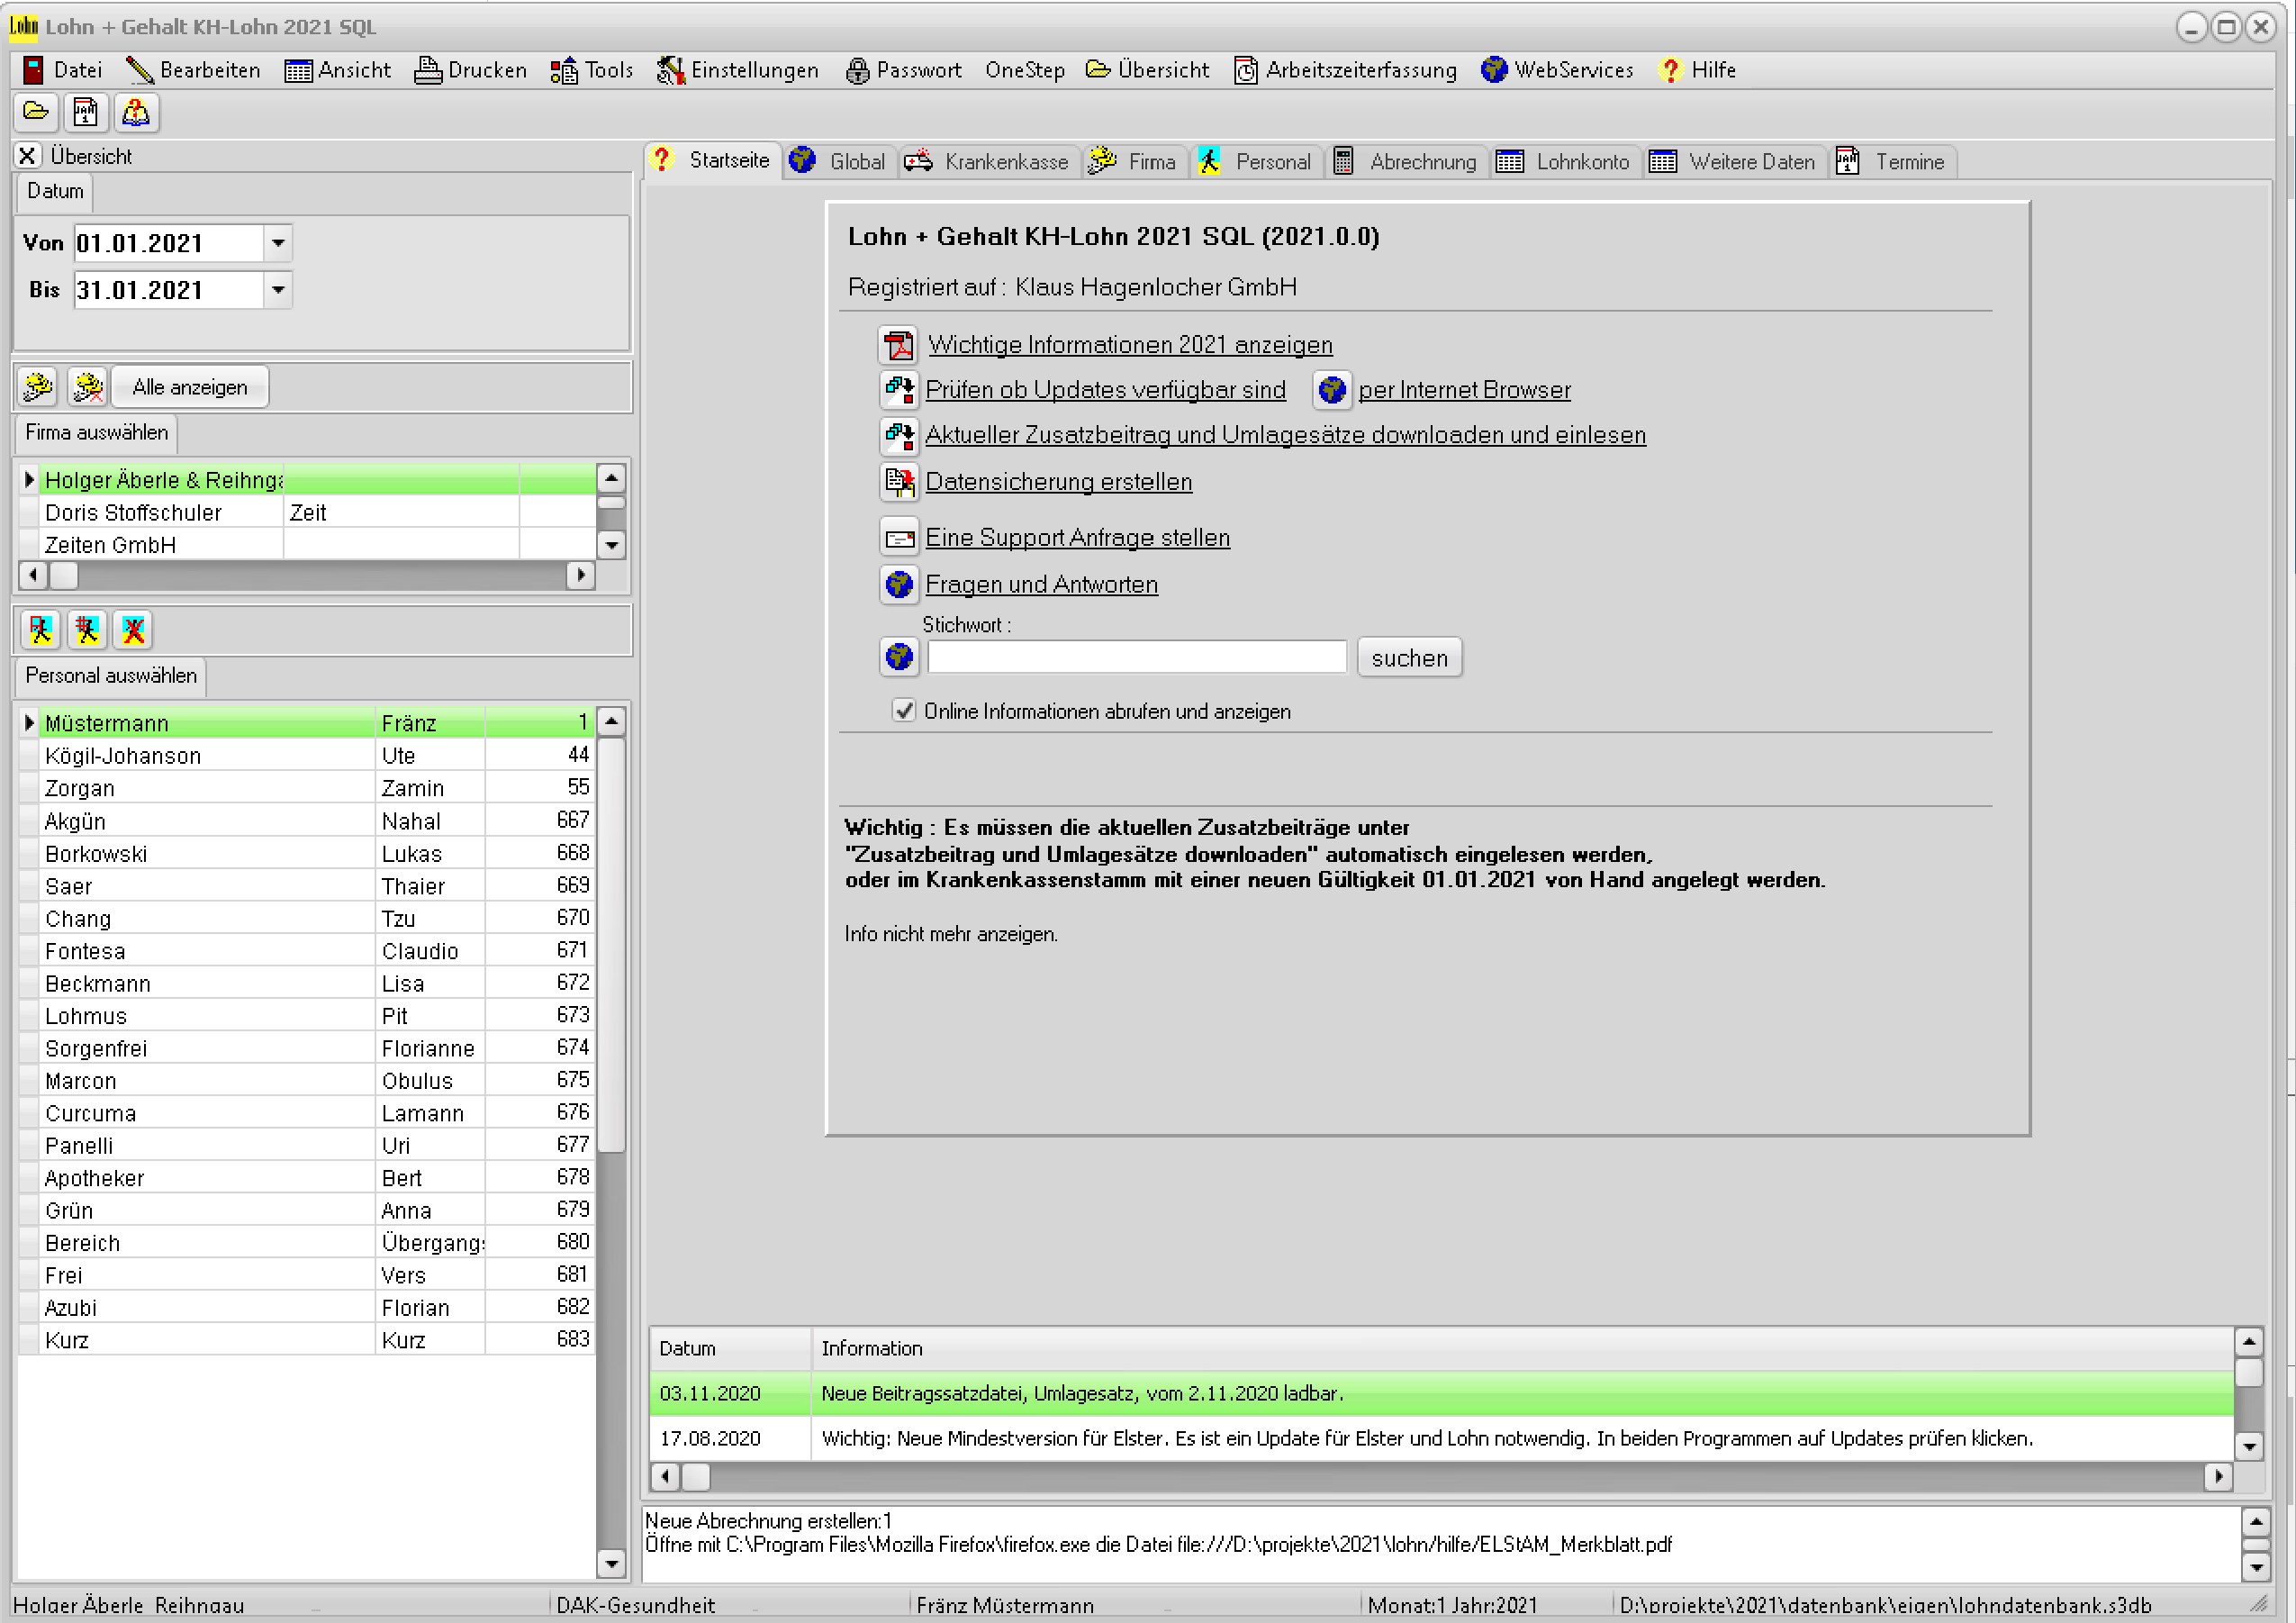Click the Firma auswählen tab label
This screenshot has height=1623, width=2296.
pyautogui.click(x=97, y=433)
